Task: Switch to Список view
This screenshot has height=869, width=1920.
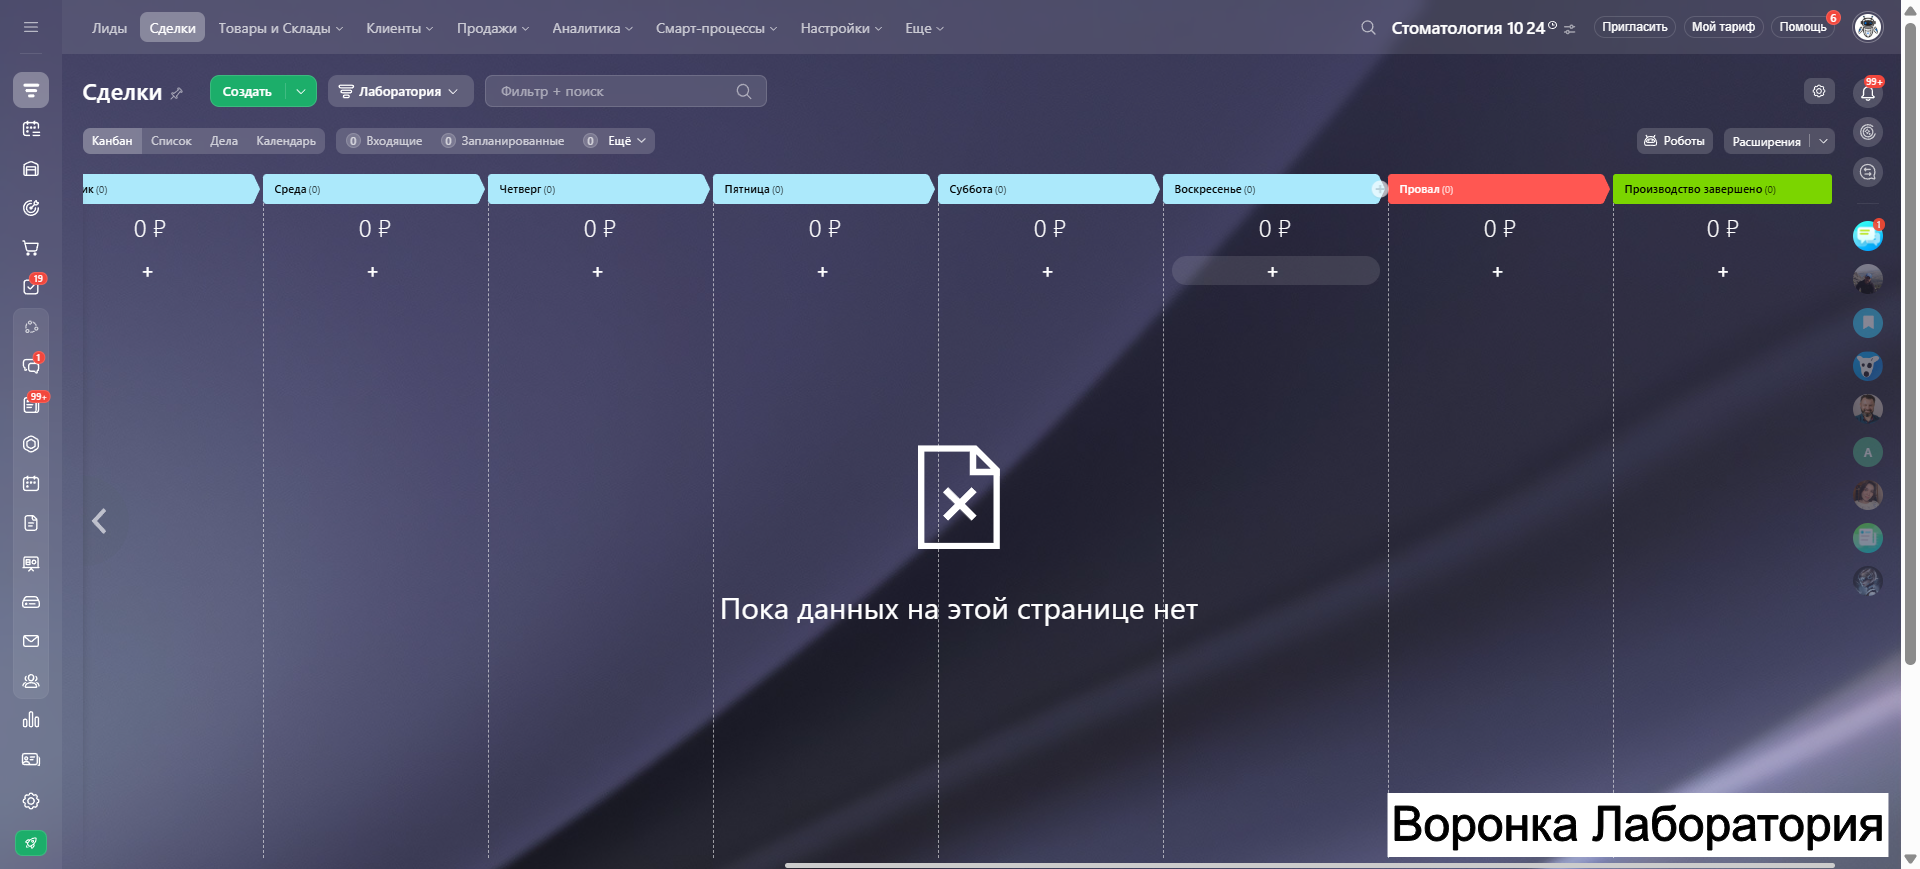Action: tap(171, 141)
